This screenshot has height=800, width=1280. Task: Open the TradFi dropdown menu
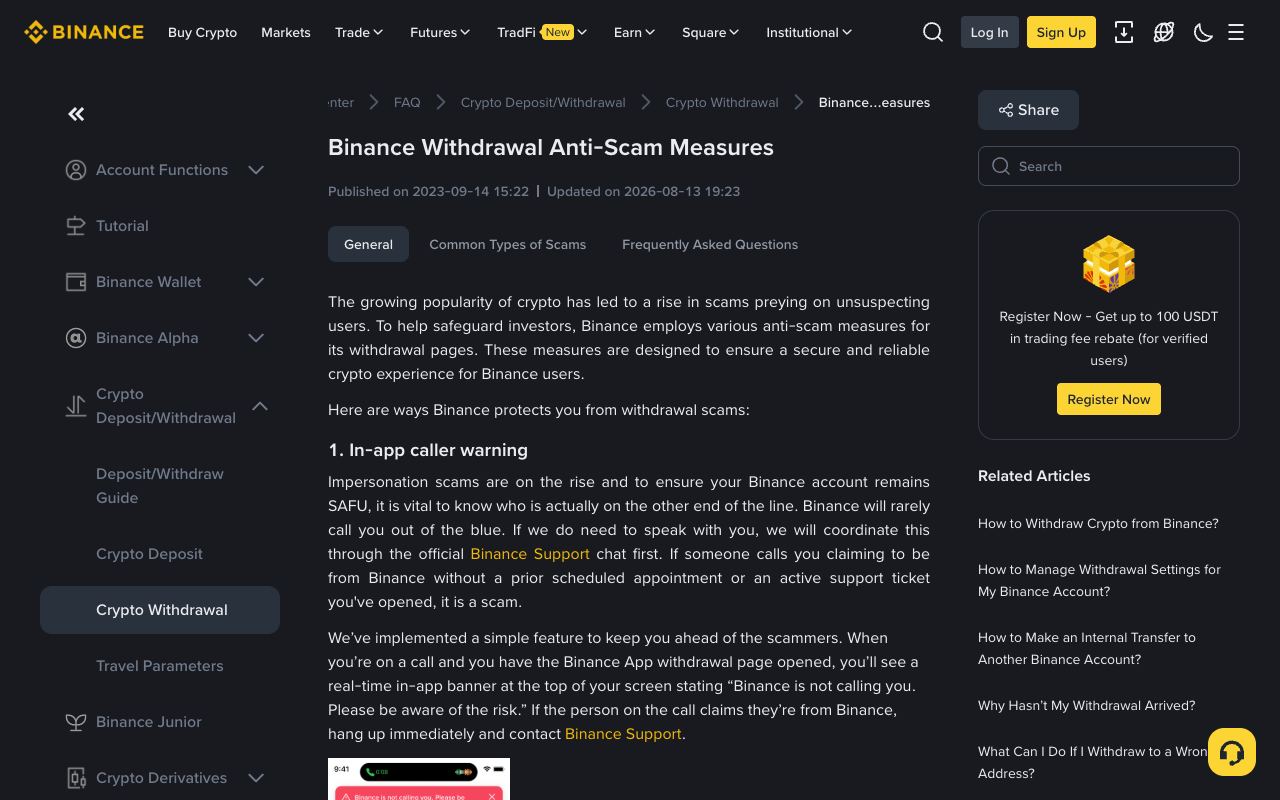(542, 32)
